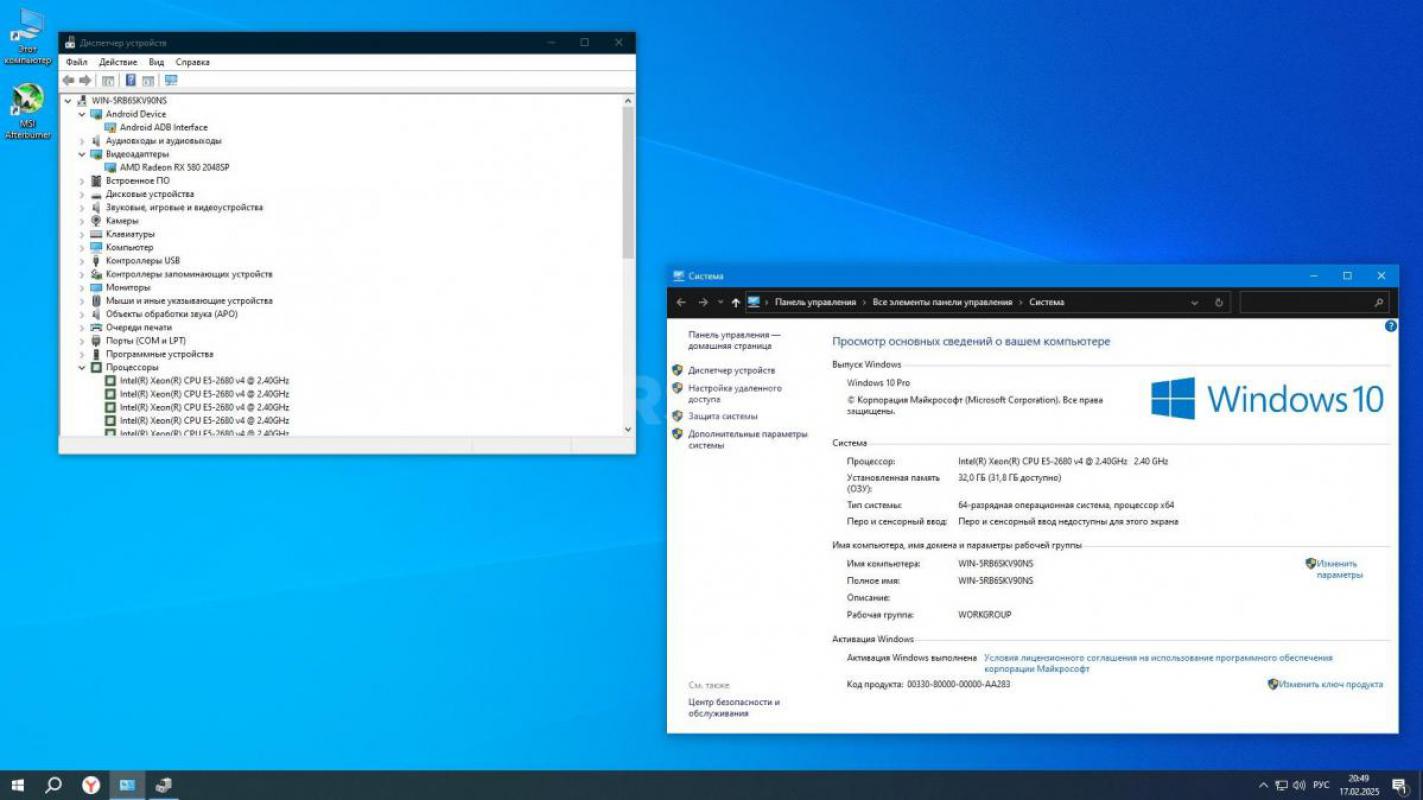Expand the Клавиатуры category

[82, 234]
